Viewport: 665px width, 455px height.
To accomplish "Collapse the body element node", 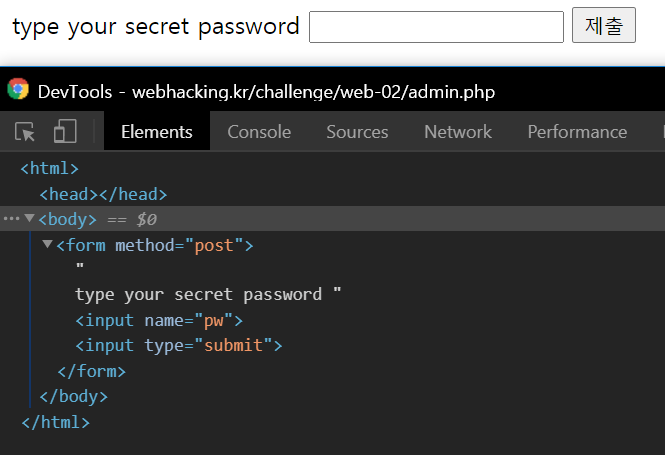I will click(29, 218).
